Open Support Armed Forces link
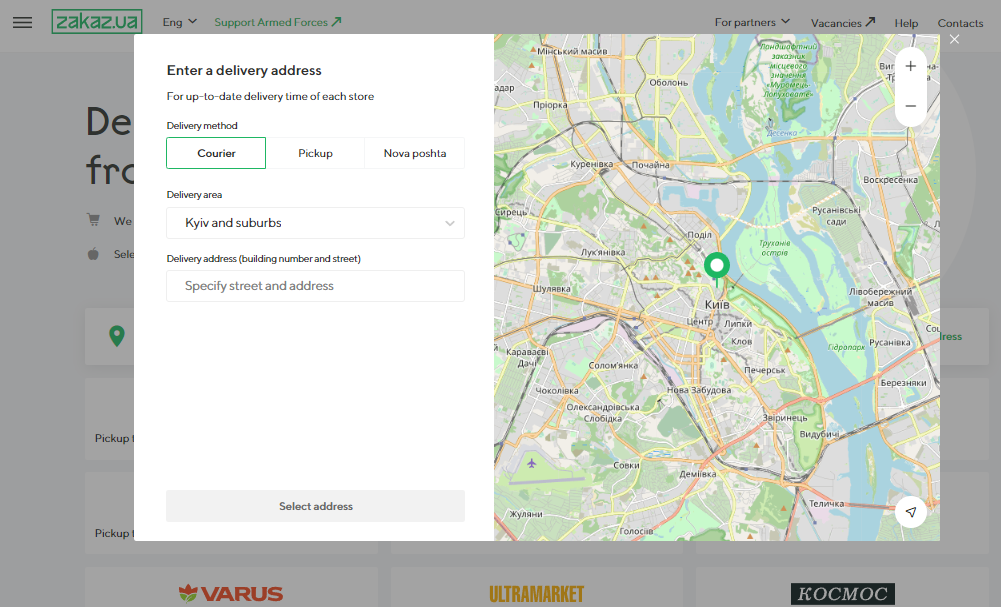1001x607 pixels. [278, 22]
